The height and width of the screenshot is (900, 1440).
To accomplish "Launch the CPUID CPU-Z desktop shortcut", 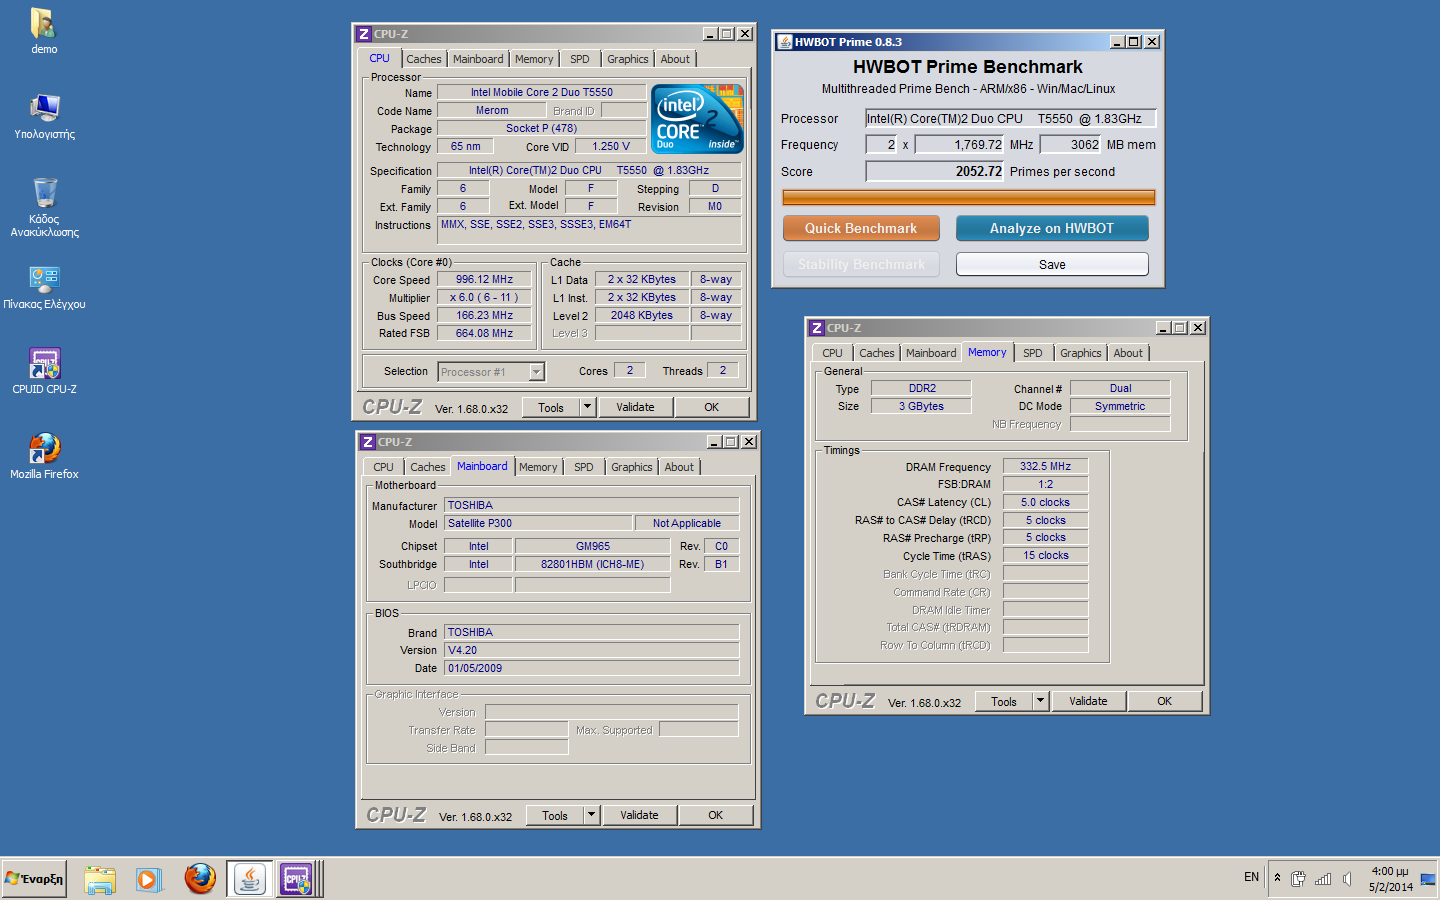I will point(44,371).
